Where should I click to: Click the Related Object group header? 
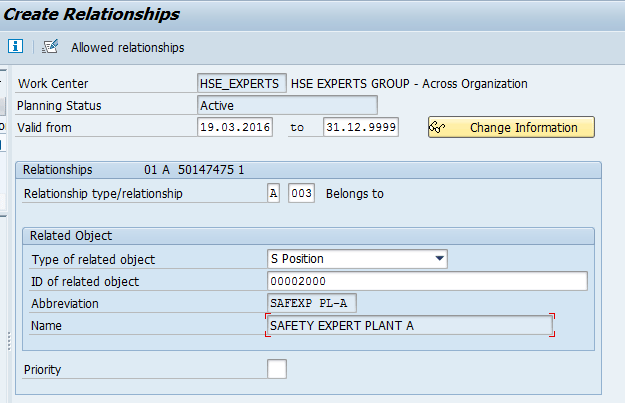[70, 236]
